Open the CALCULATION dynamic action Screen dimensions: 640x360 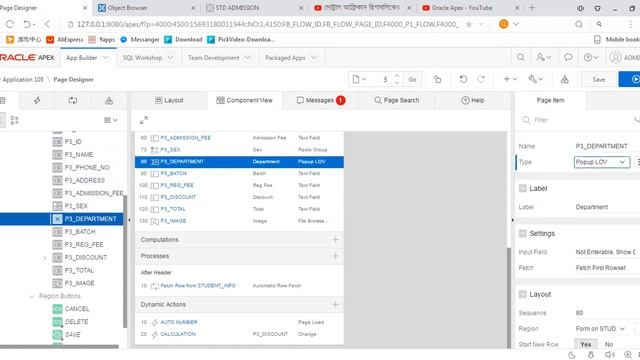[178, 334]
